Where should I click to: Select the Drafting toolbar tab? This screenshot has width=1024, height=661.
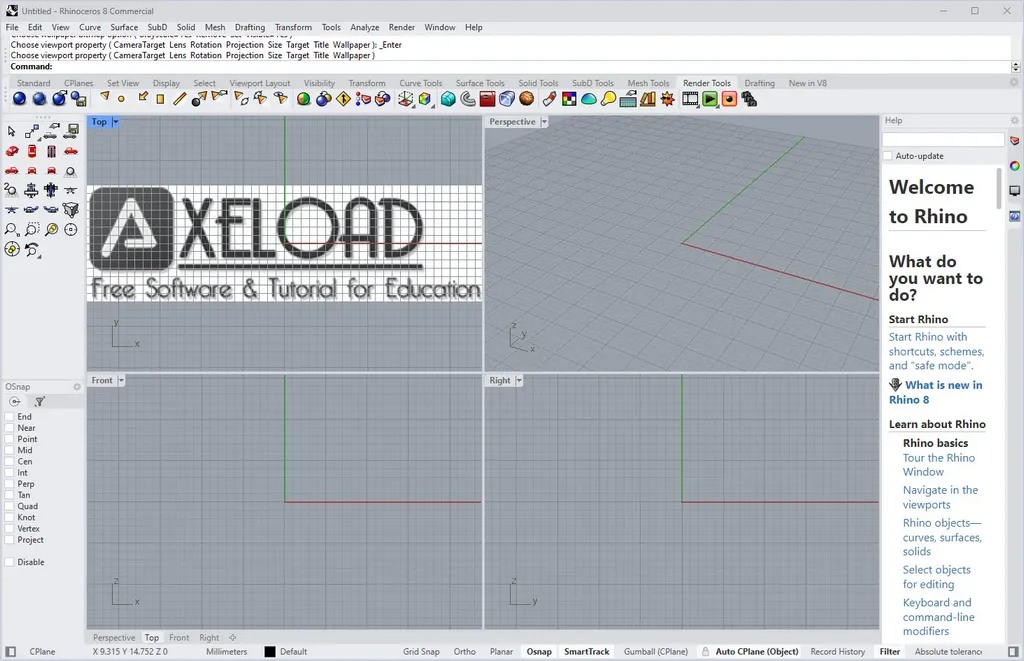click(760, 83)
